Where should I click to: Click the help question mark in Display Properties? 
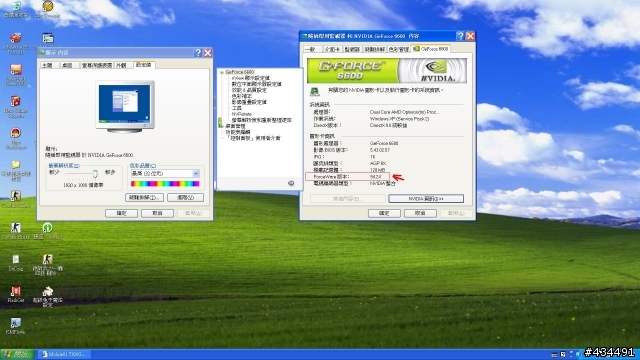[198, 53]
